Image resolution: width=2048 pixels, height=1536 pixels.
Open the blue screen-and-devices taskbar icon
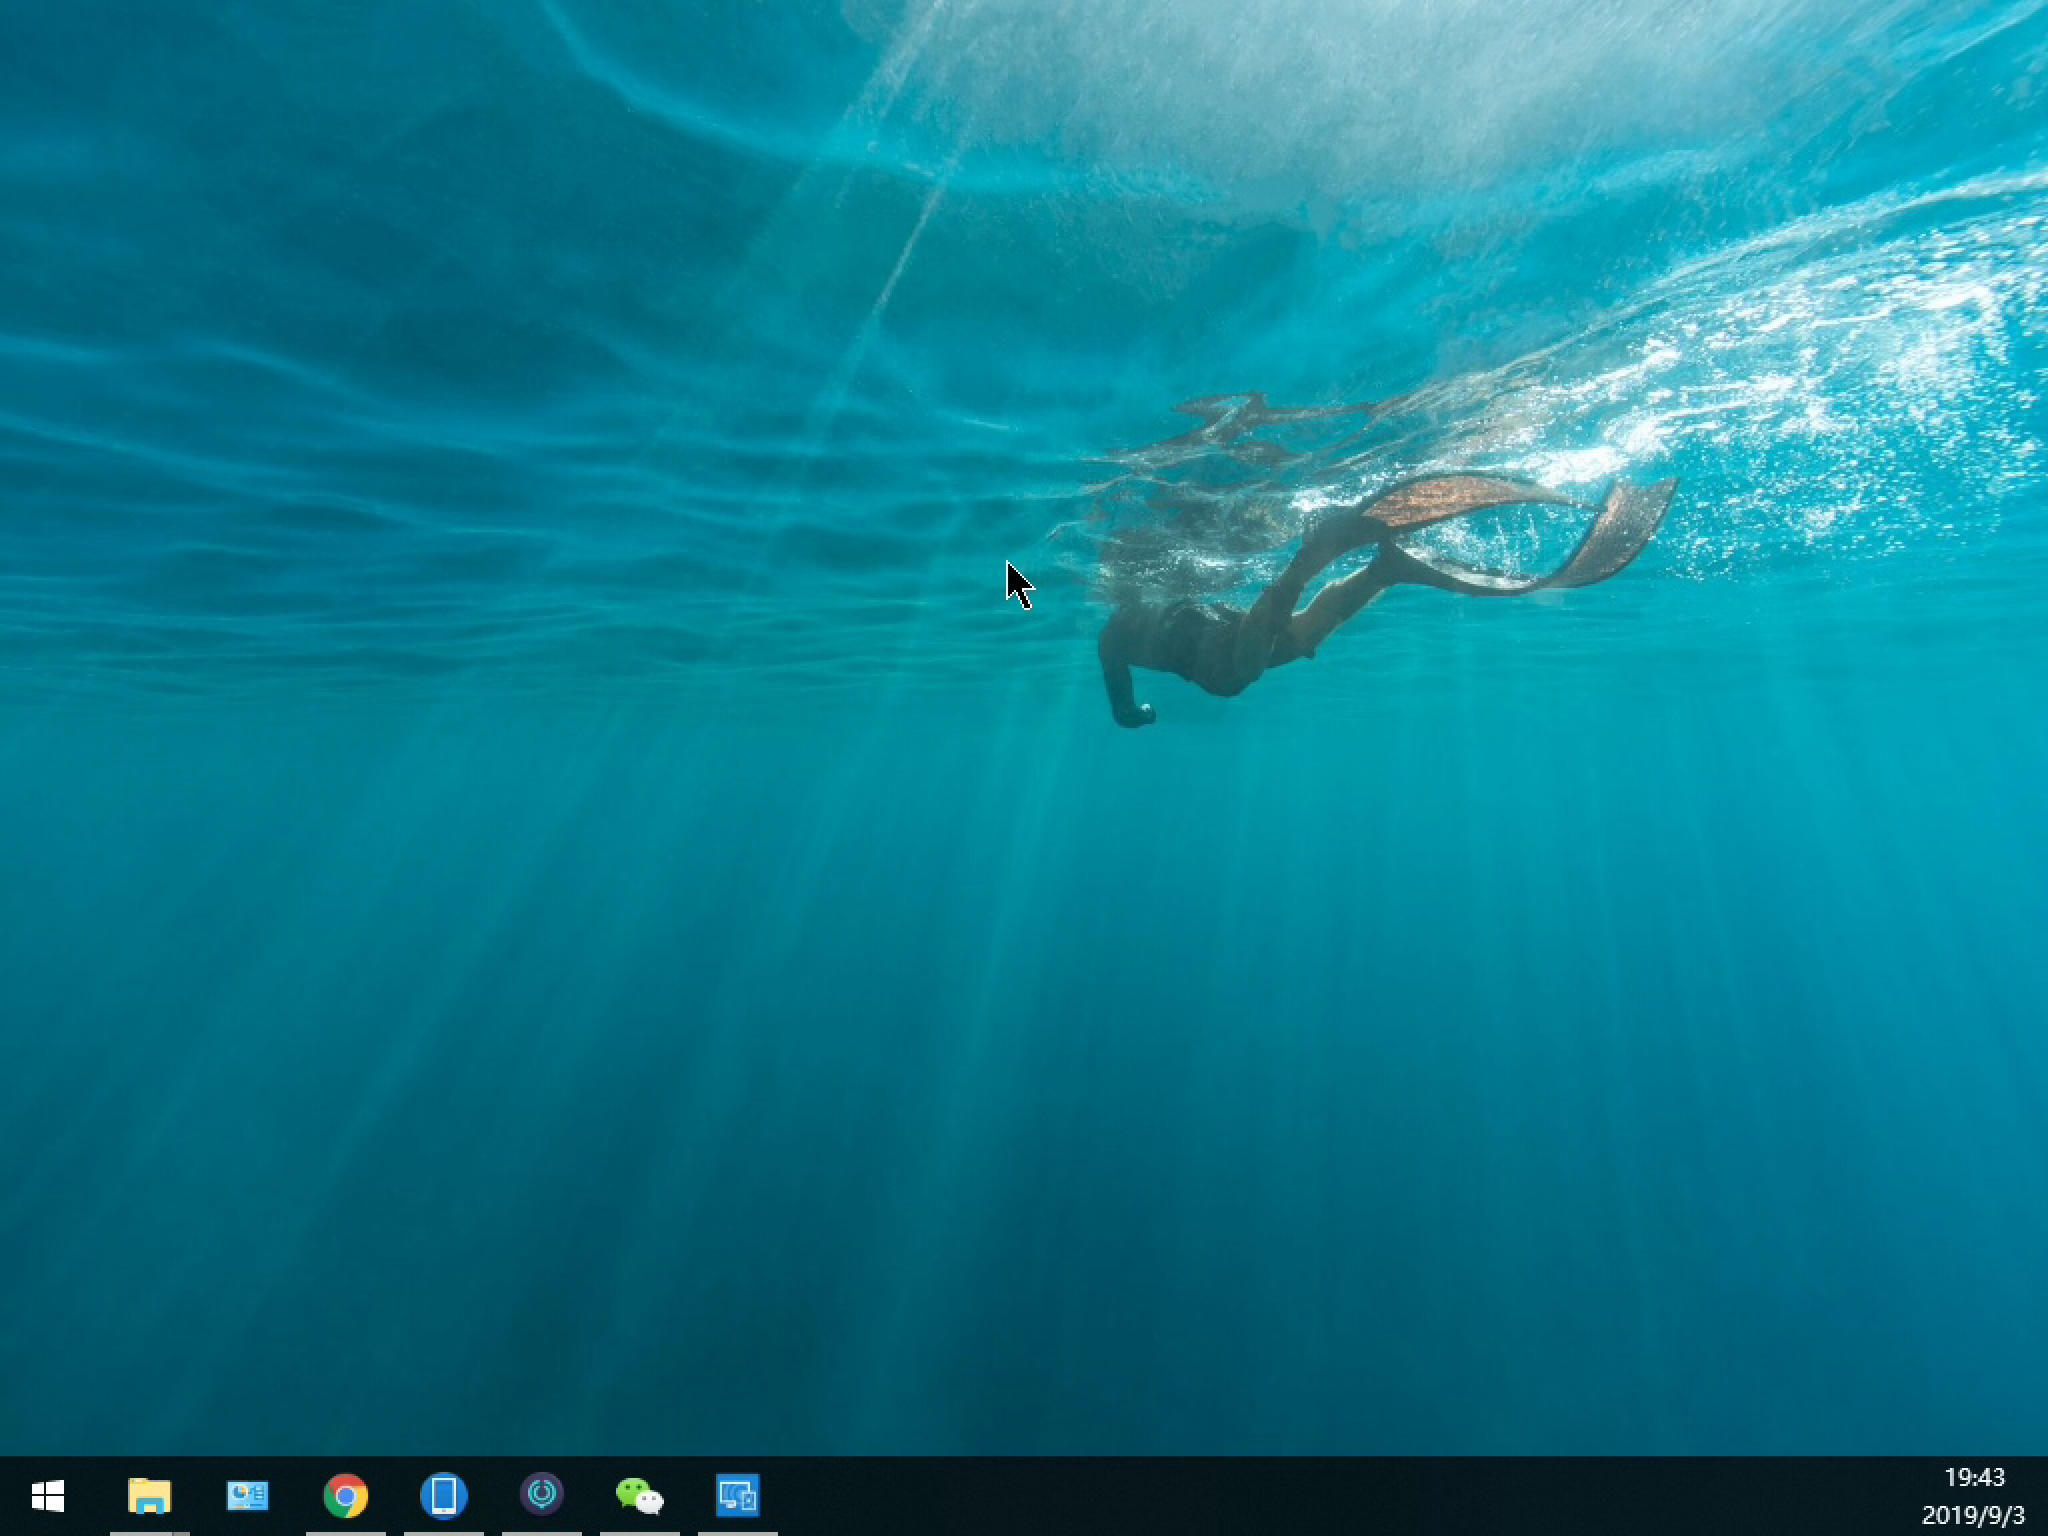[738, 1496]
